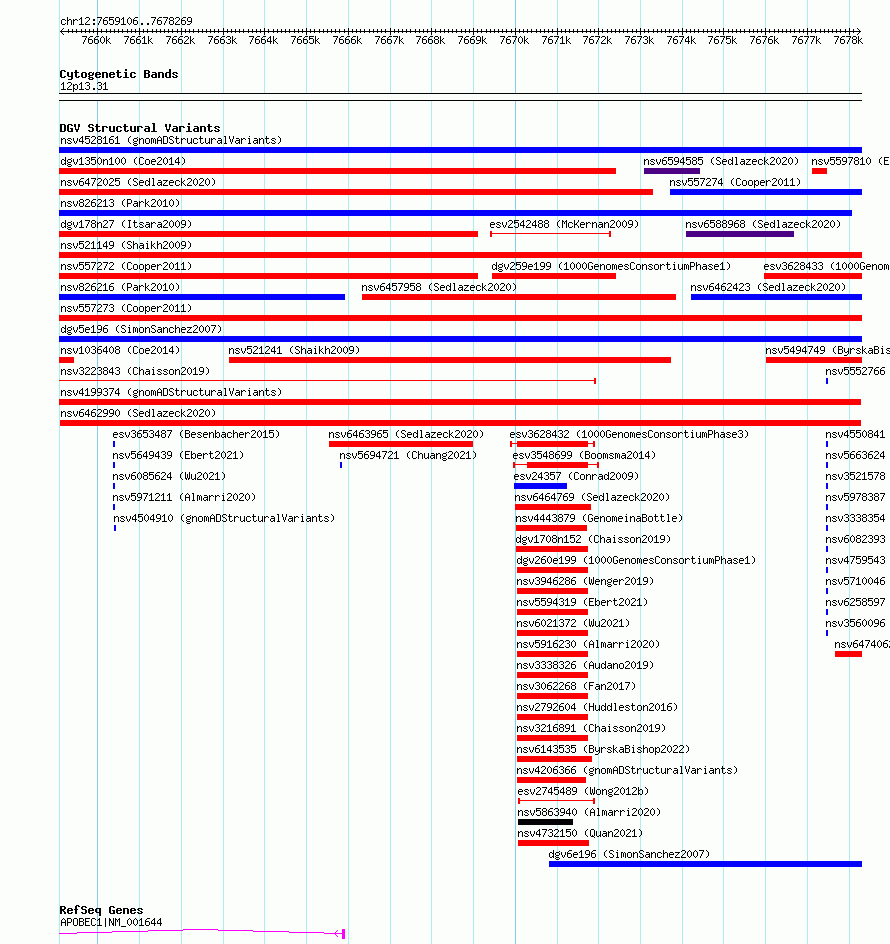Select the nsv4443879 (GenomeinaBottle) label
The width and height of the screenshot is (890, 944).
pos(599,519)
